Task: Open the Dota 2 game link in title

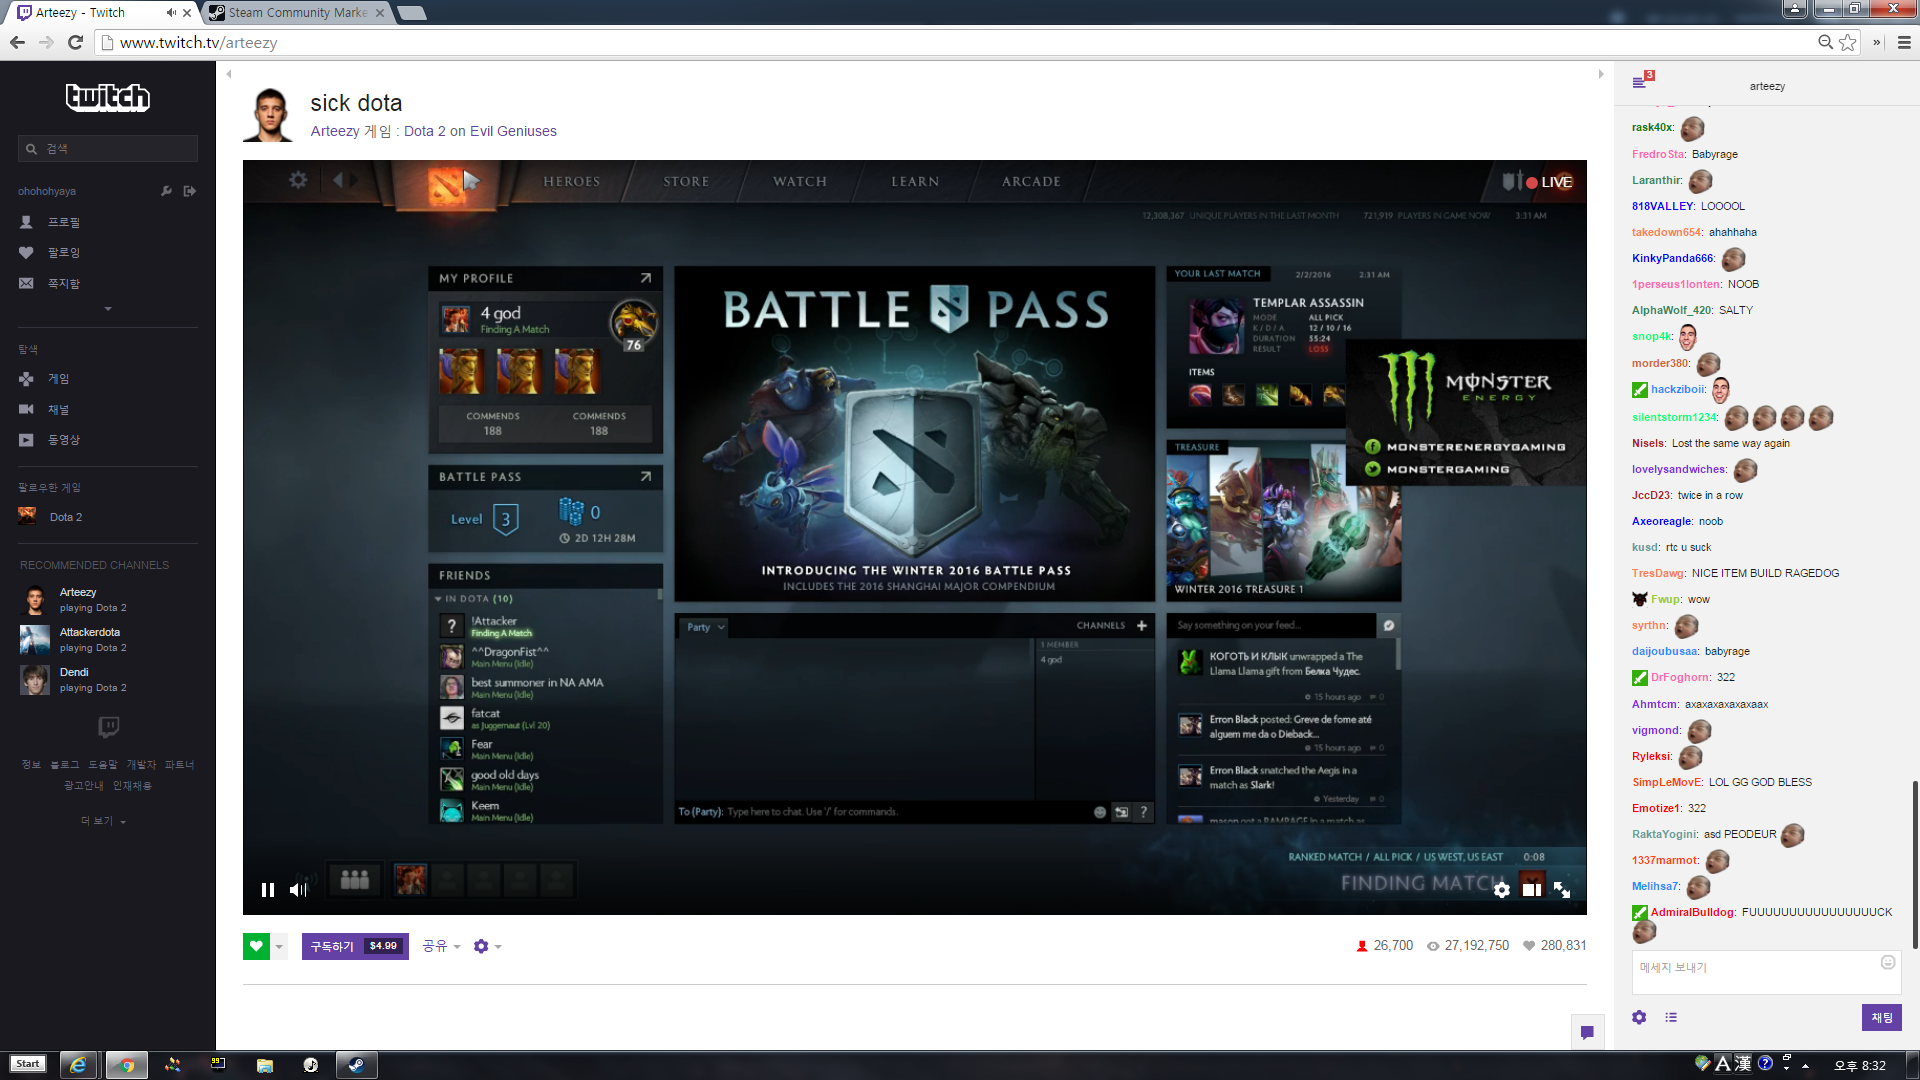Action: 424,131
